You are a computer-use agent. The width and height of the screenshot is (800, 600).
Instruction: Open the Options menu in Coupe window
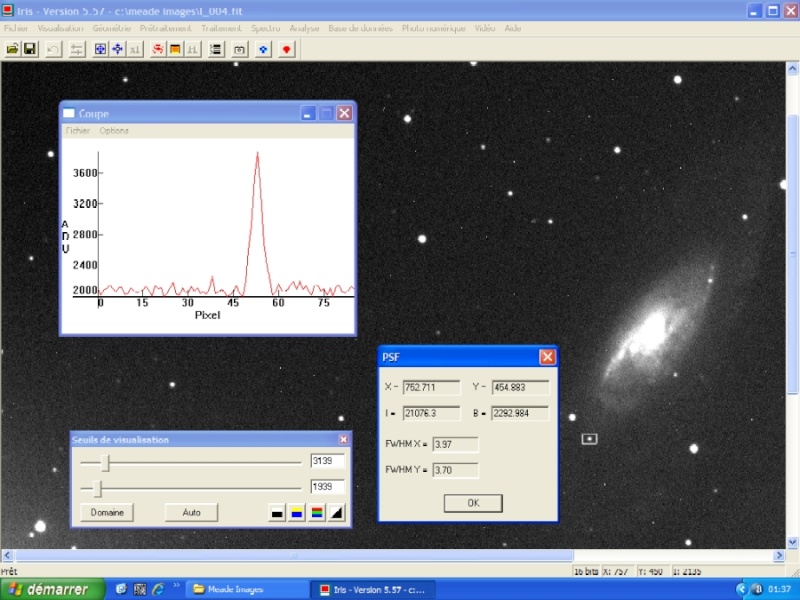pos(113,131)
